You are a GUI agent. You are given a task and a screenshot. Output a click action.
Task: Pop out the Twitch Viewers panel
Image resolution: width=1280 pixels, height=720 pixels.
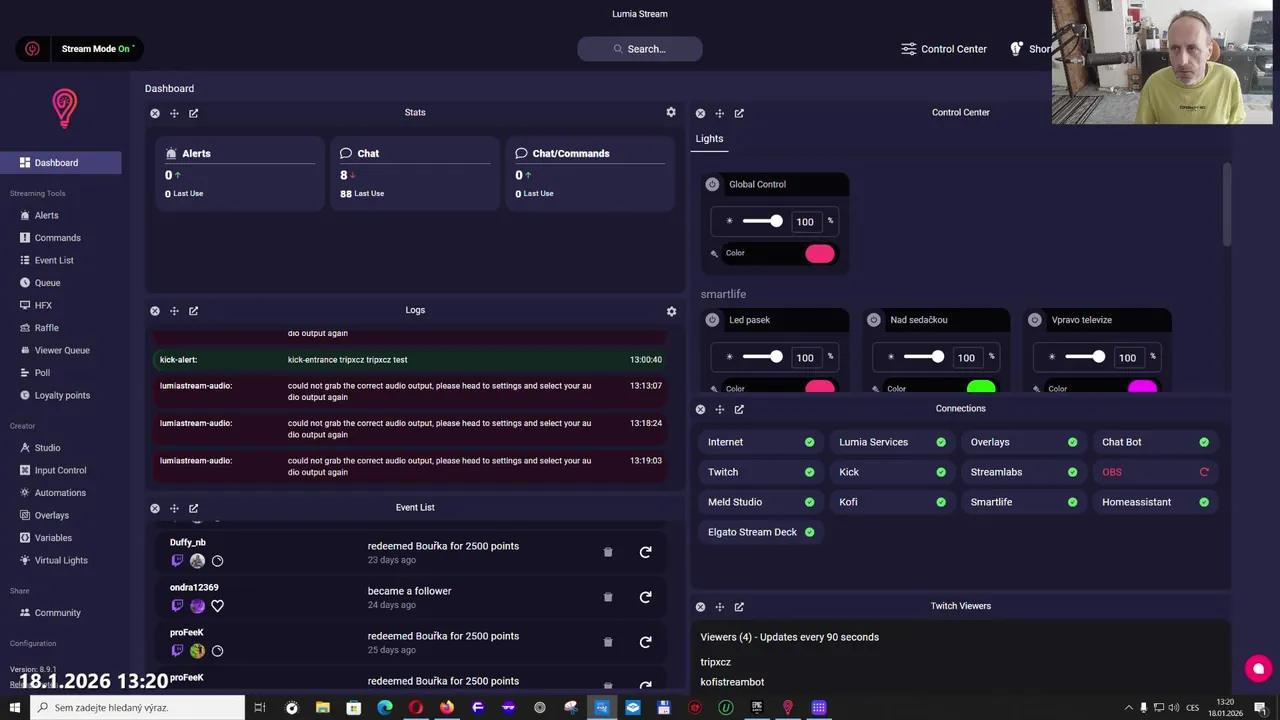coord(739,606)
